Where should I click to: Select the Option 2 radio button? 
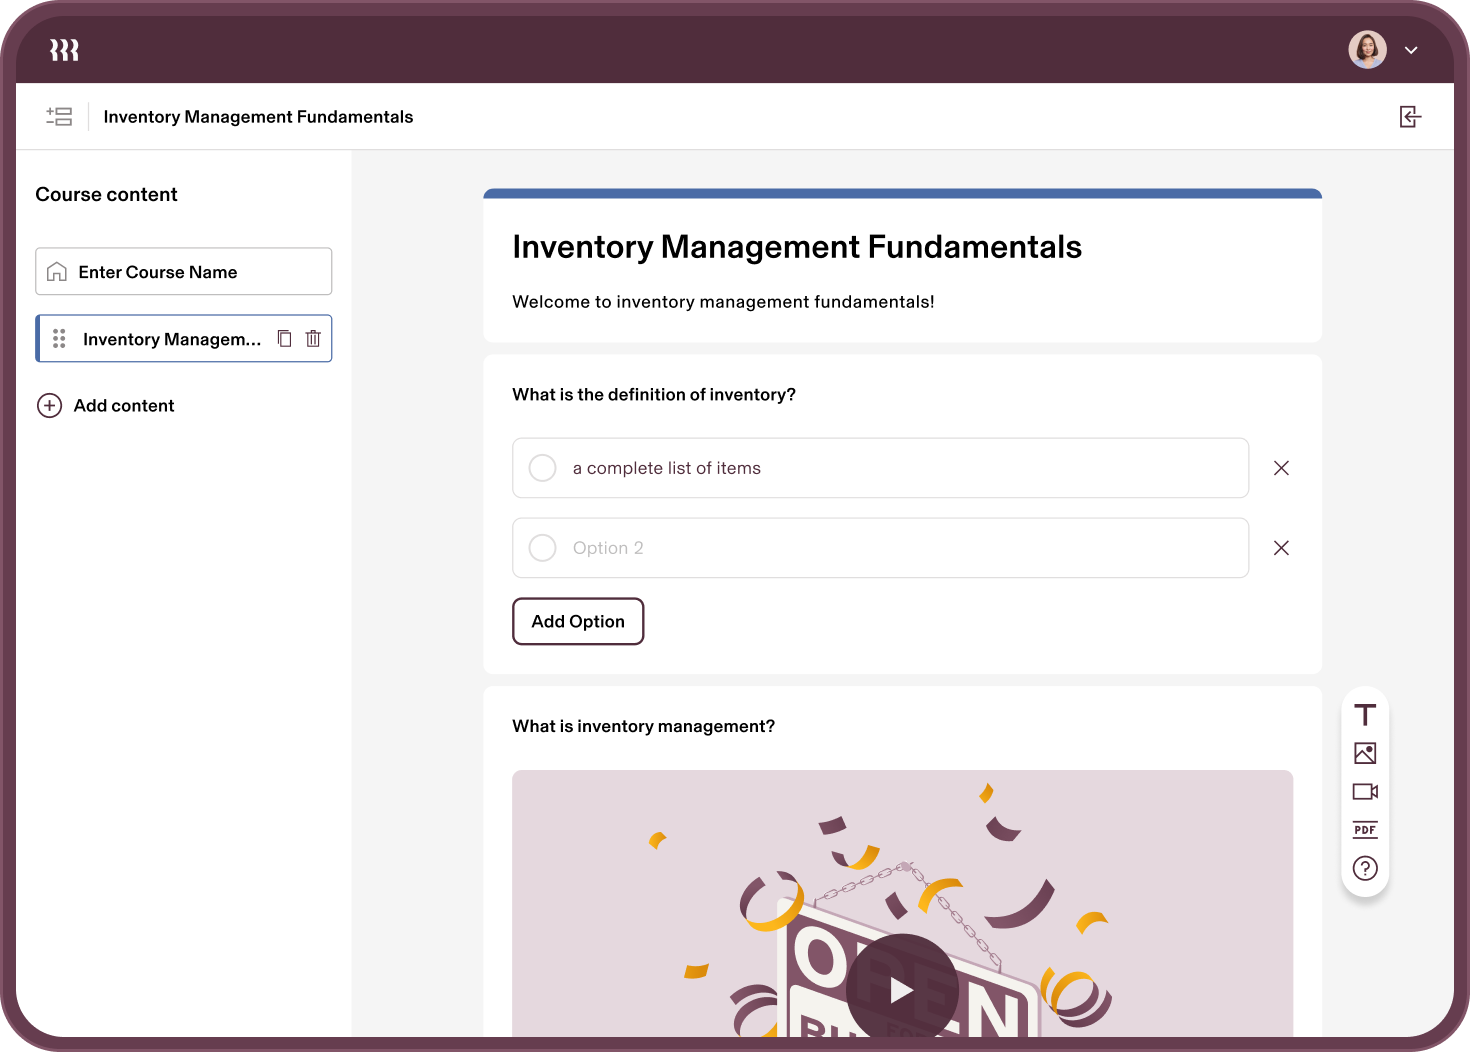coord(543,548)
